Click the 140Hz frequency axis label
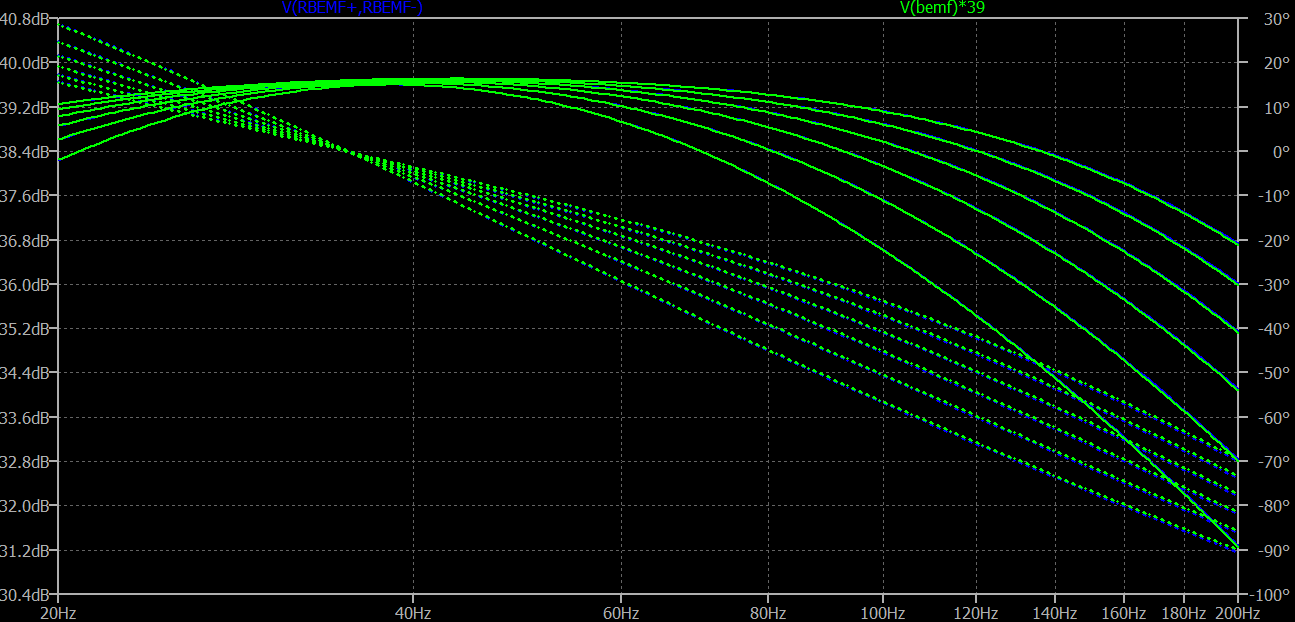This screenshot has width=1295, height=622. coord(1055,612)
